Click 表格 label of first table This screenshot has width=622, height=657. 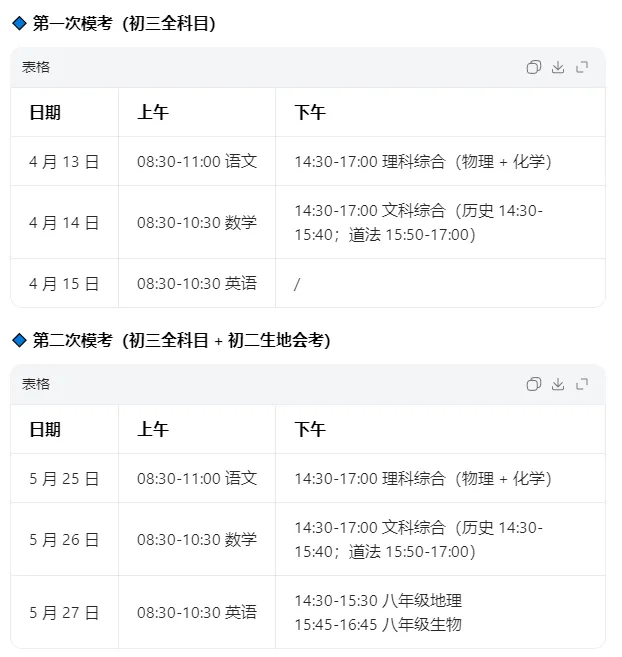click(x=36, y=67)
